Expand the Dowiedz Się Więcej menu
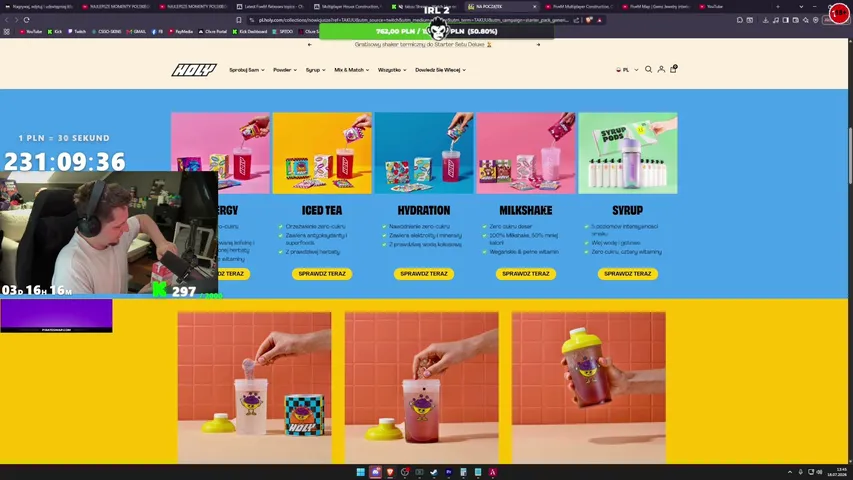 pyautogui.click(x=440, y=70)
